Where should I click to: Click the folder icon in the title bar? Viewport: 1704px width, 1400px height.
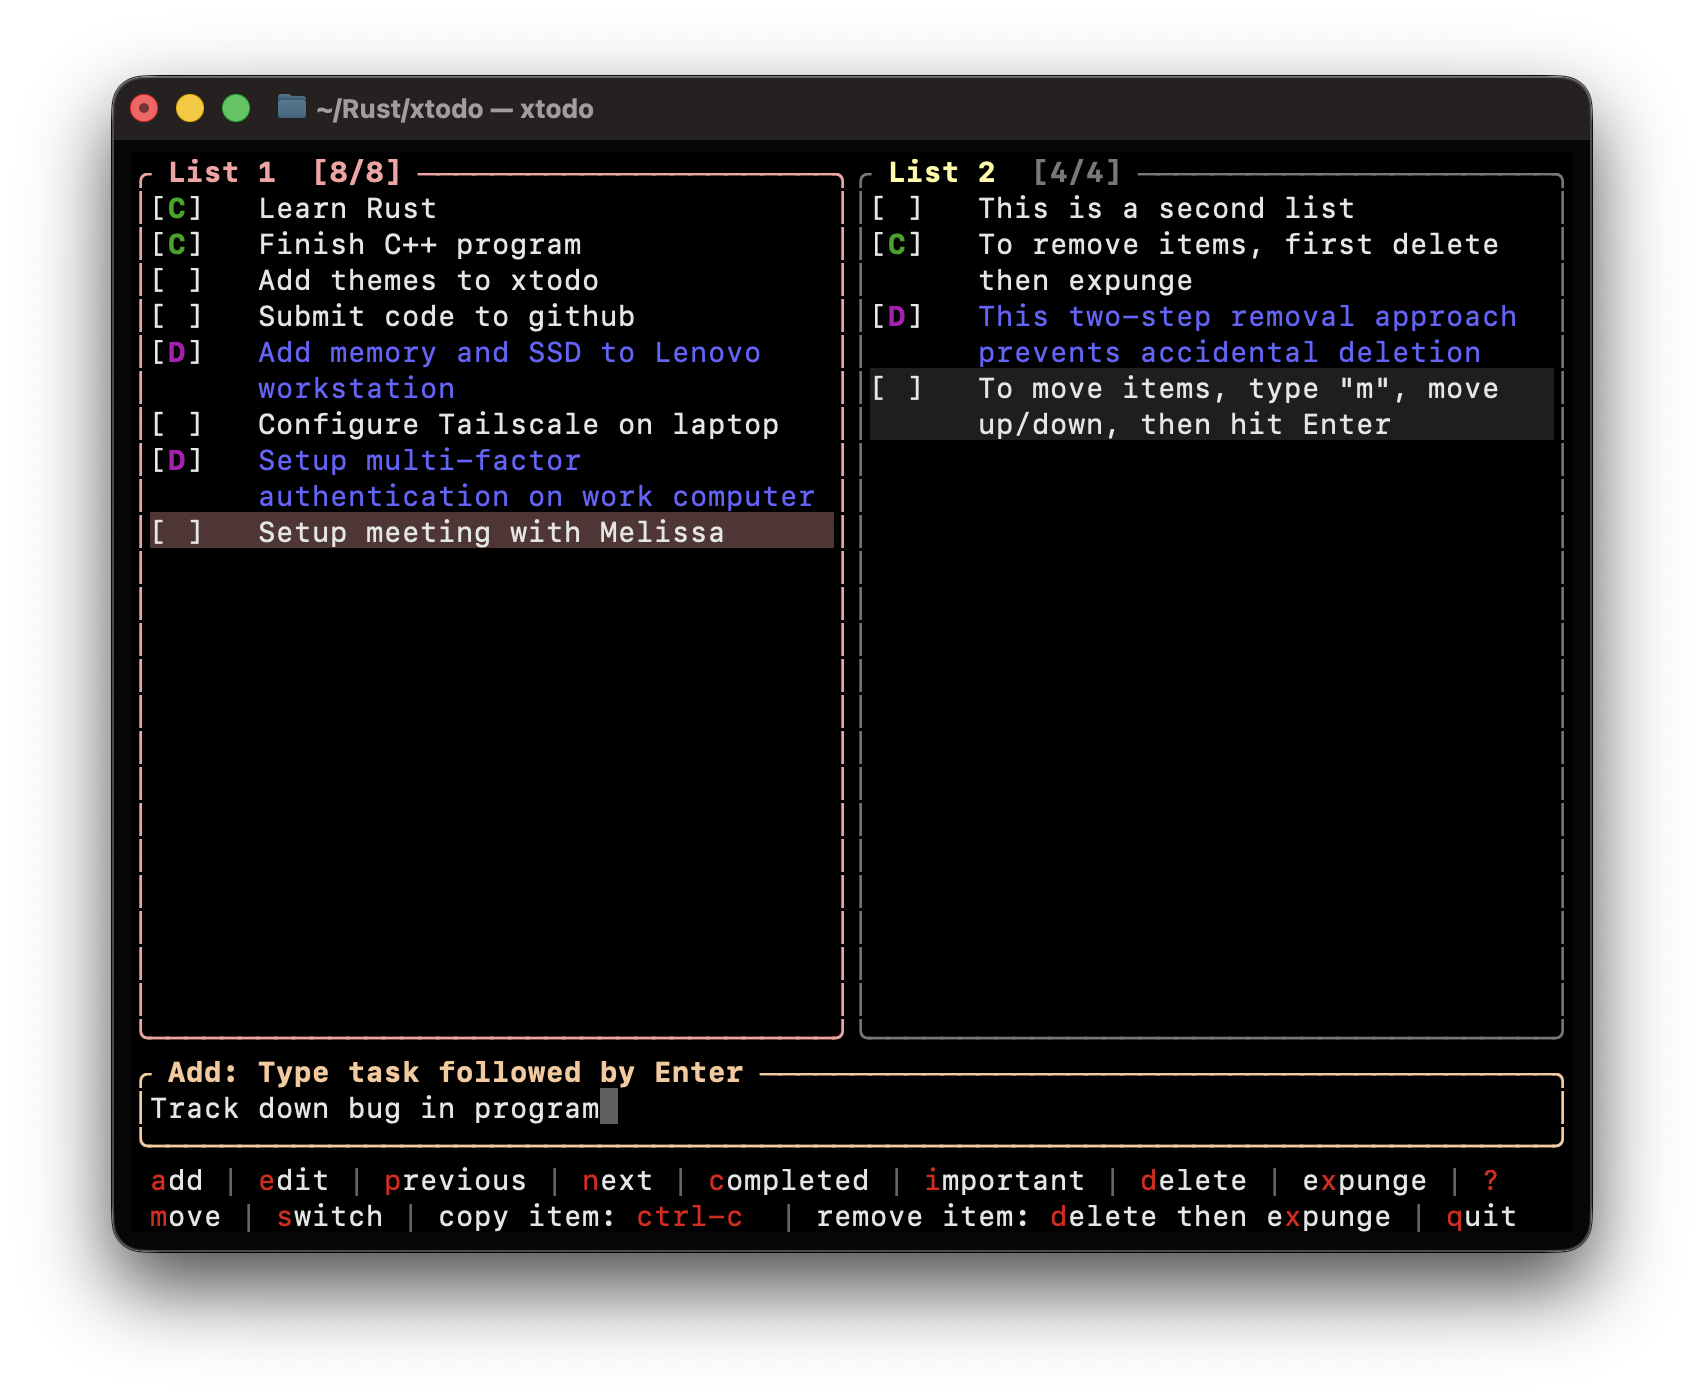pyautogui.click(x=291, y=107)
